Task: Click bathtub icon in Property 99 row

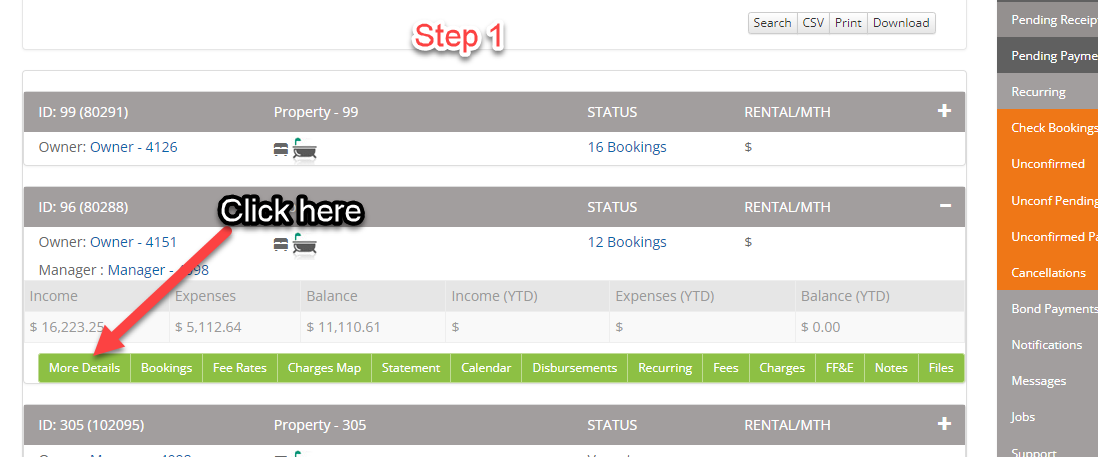Action: click(305, 148)
